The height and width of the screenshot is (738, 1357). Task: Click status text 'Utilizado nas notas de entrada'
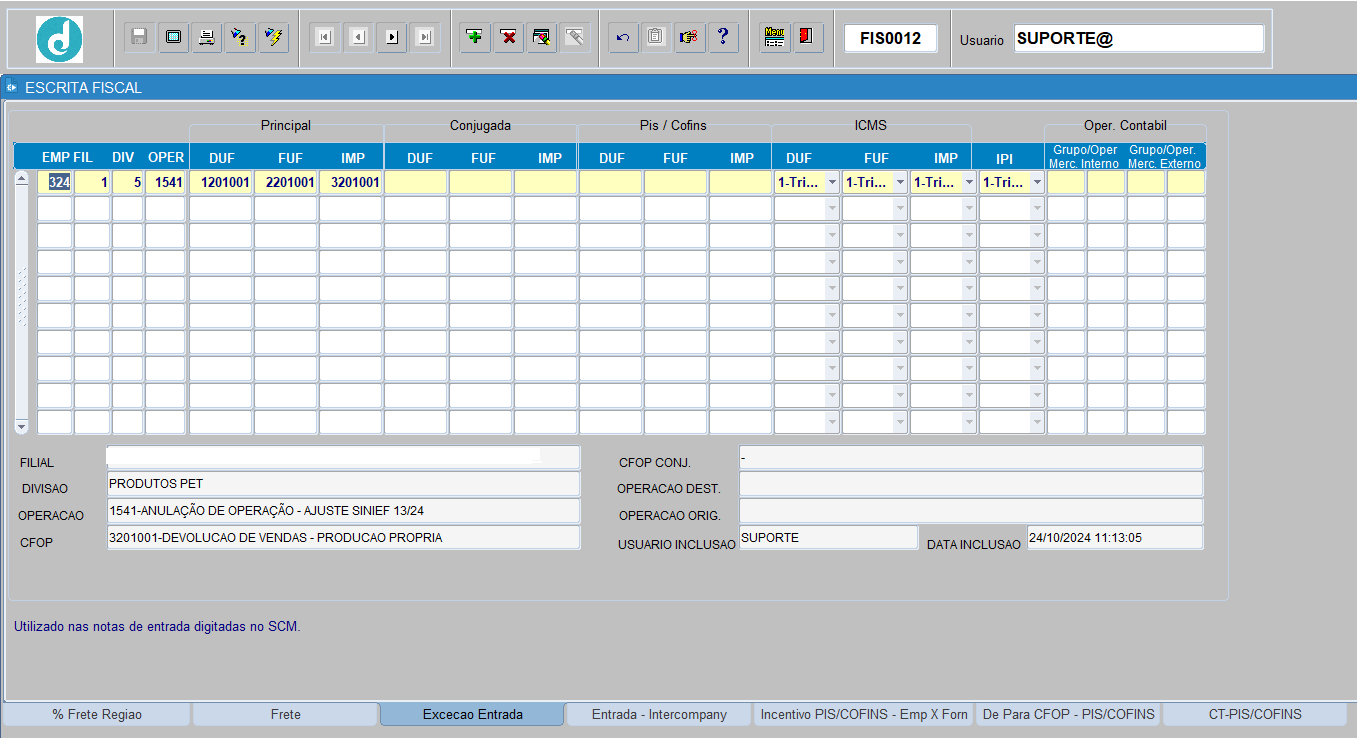click(x=157, y=627)
